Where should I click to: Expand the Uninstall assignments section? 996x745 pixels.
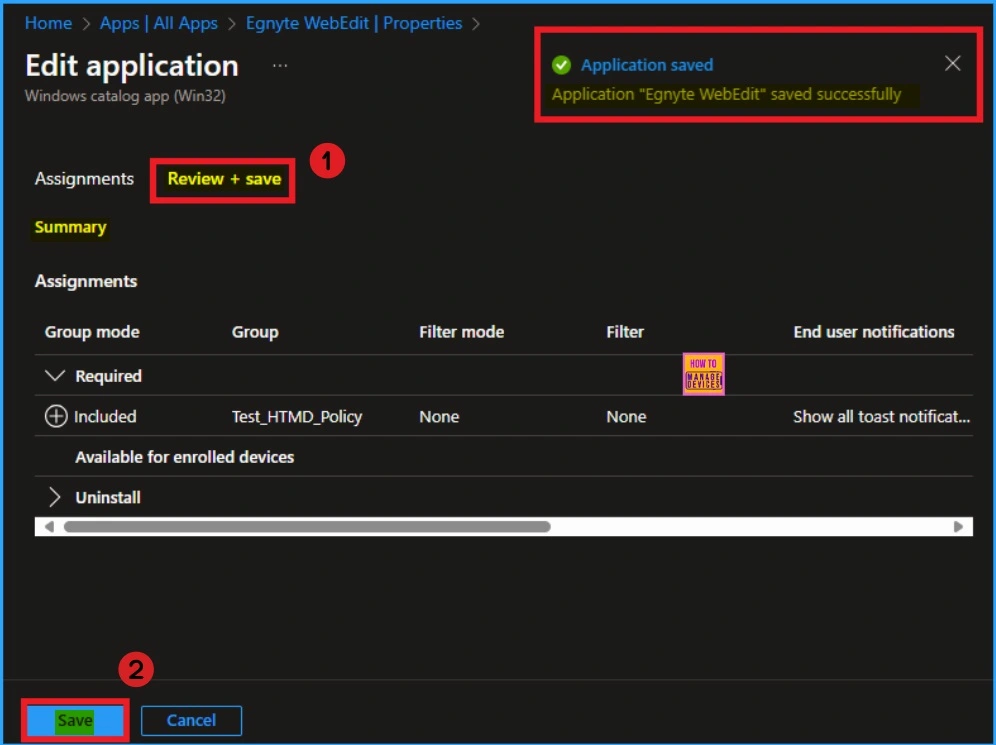point(55,497)
